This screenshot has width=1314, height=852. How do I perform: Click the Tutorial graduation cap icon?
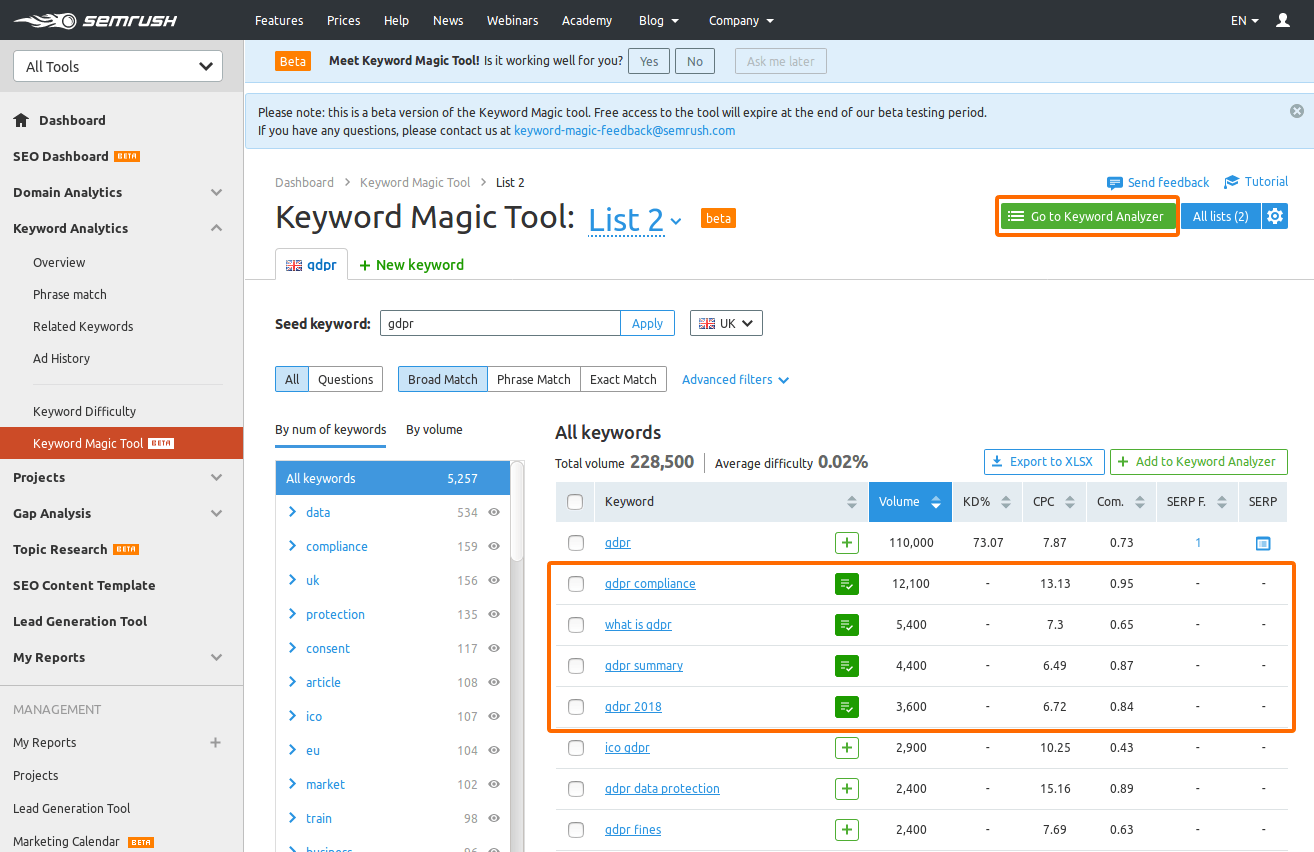point(1231,182)
